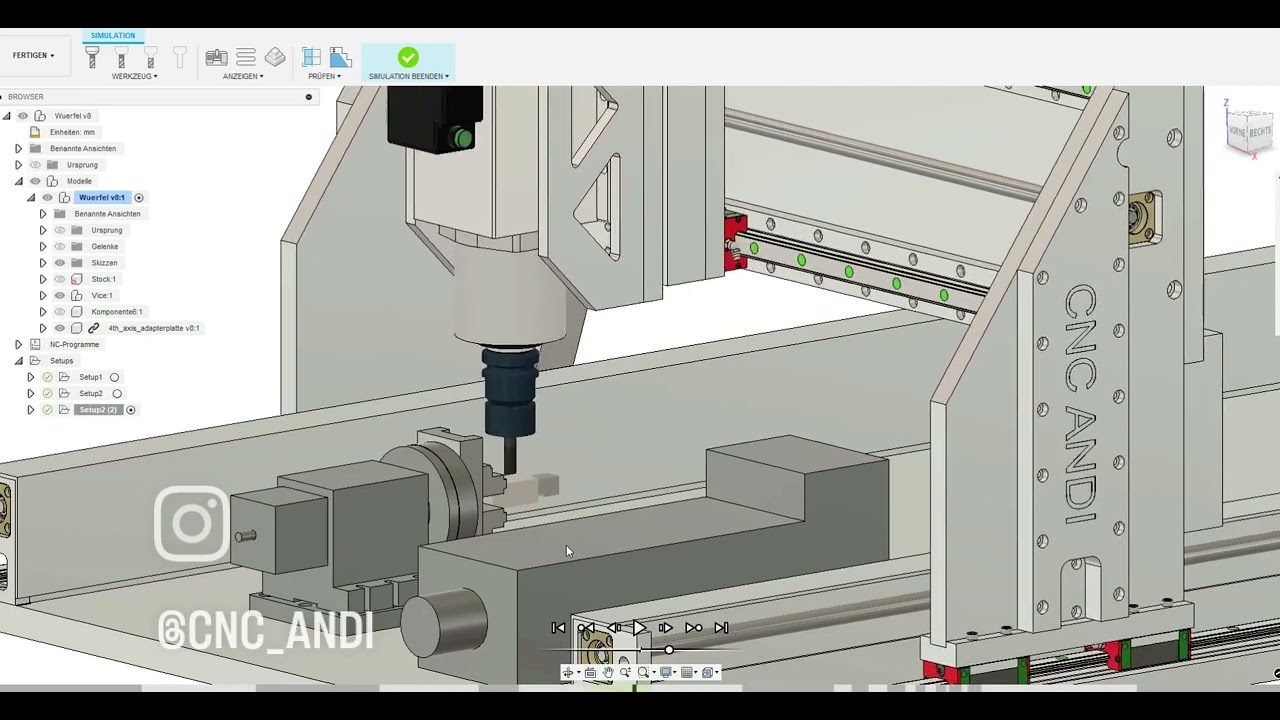
Task: Open the Werkzeug dropdown menu
Action: 134,77
